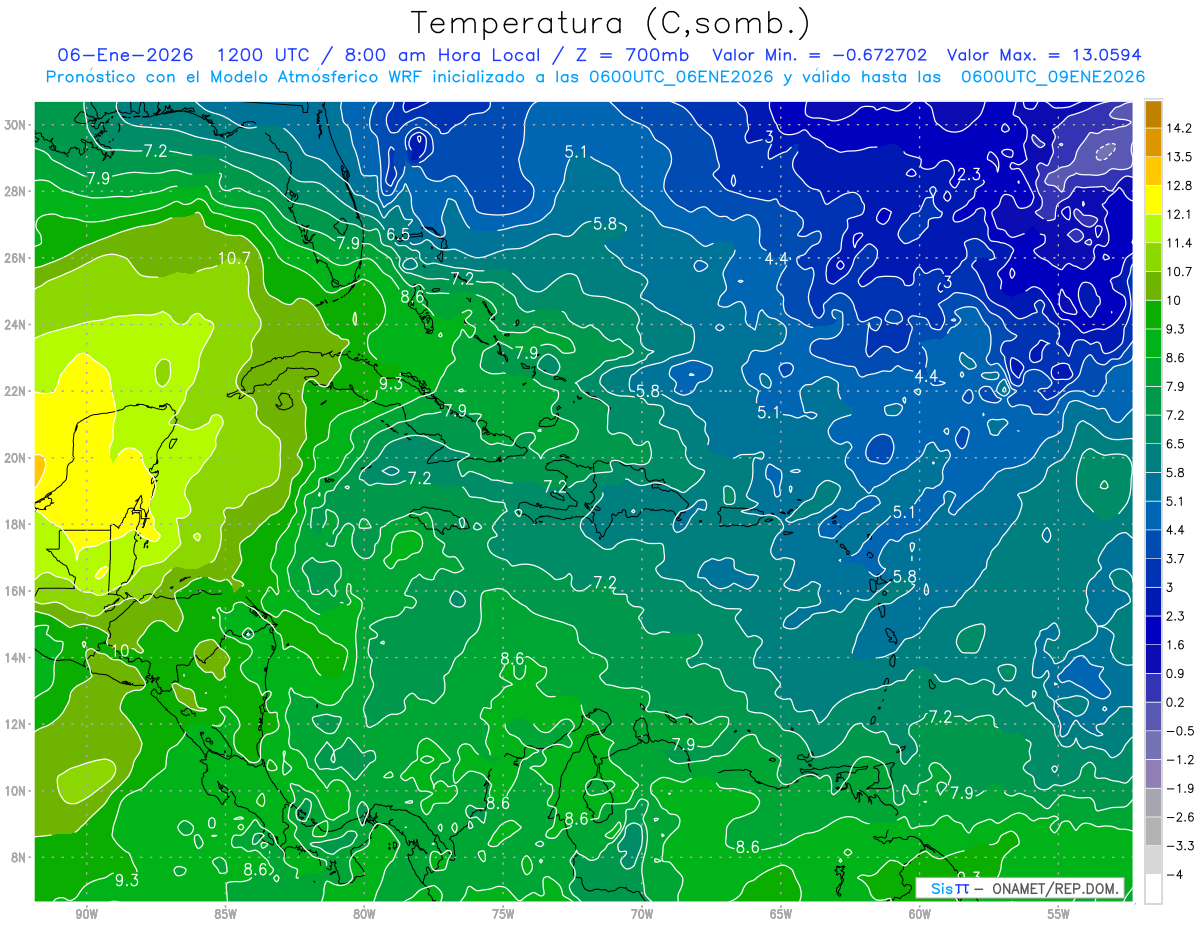Click the "11.4" color scale label
Image resolution: width=1200 pixels, height=927 pixels.
click(x=1179, y=243)
